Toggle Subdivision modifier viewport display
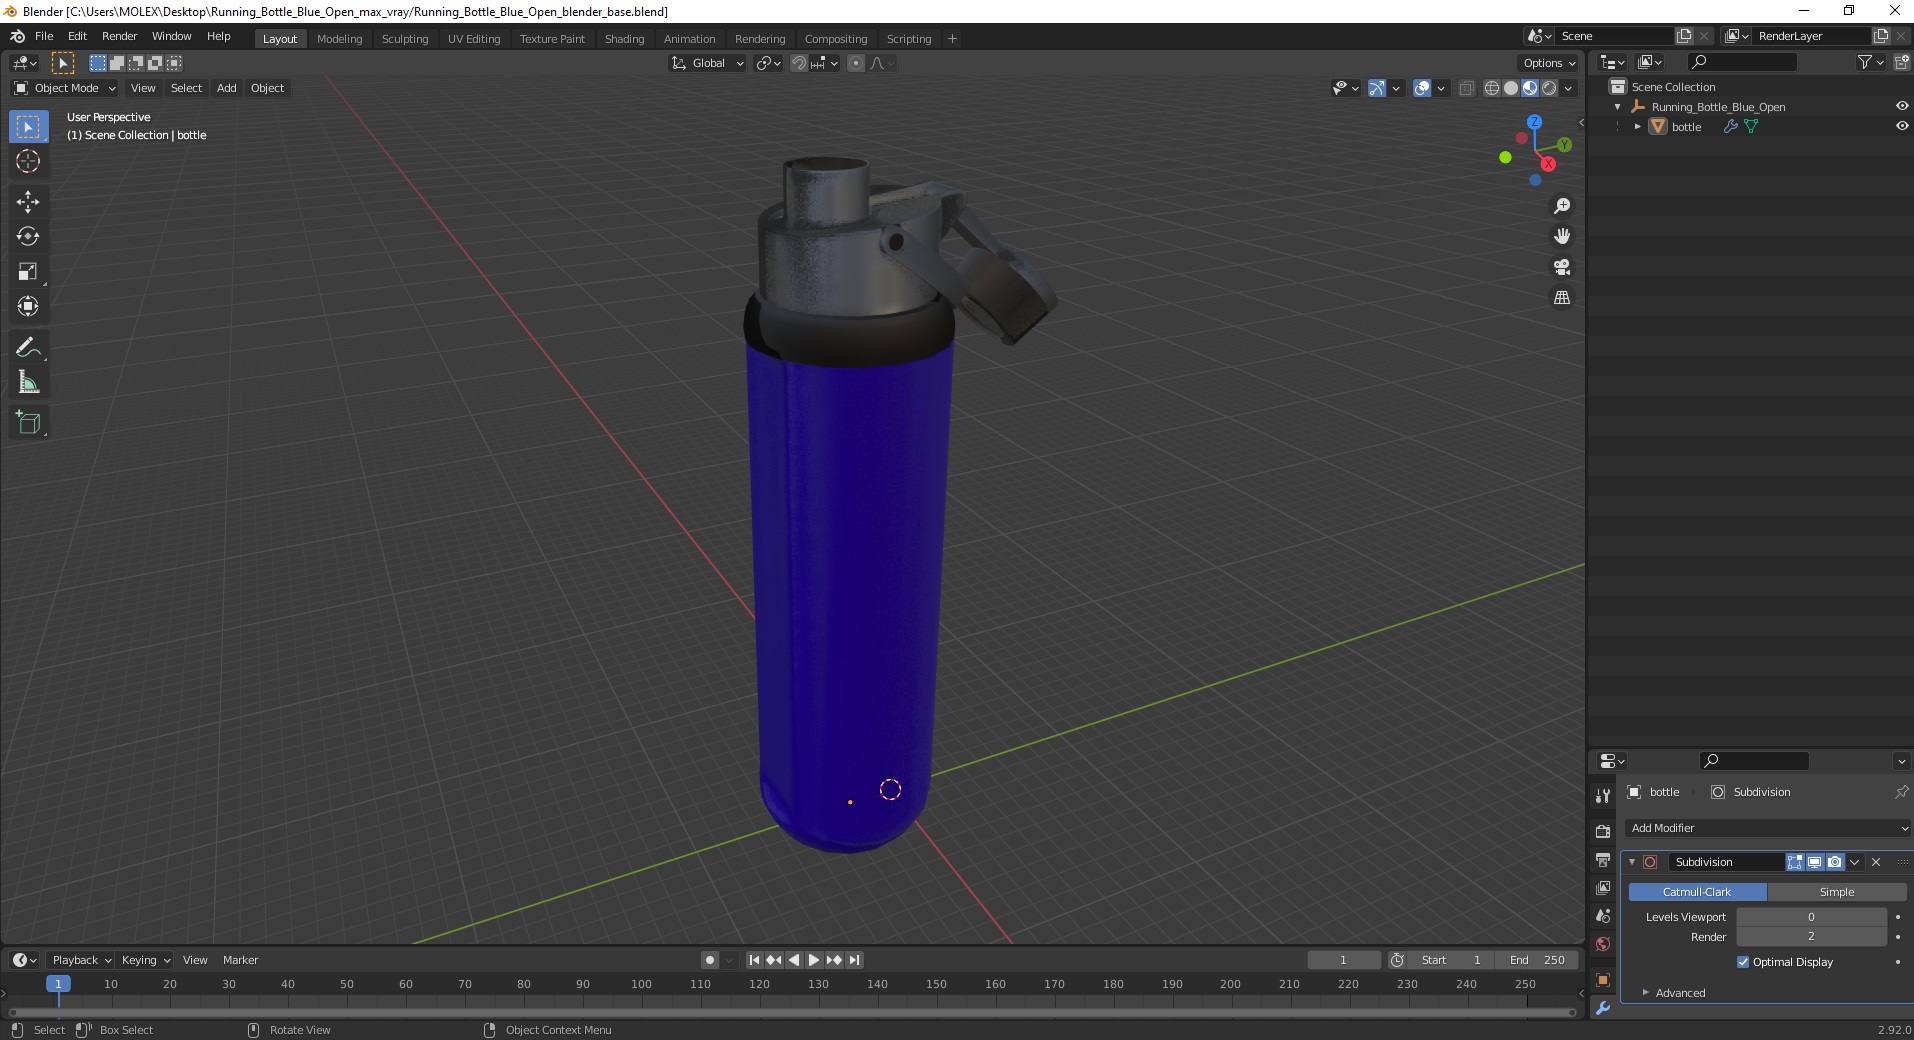Image resolution: width=1914 pixels, height=1040 pixels. tap(1814, 862)
